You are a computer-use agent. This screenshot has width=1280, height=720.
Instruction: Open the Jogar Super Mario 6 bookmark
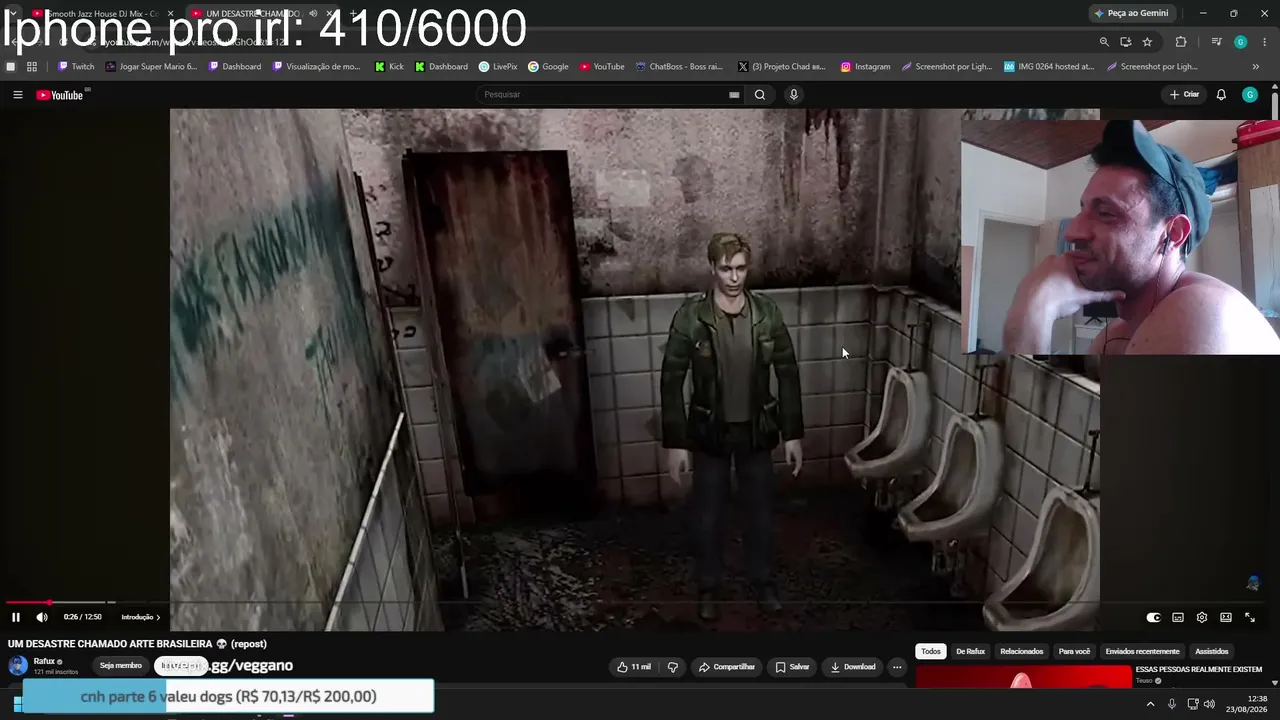(x=152, y=67)
